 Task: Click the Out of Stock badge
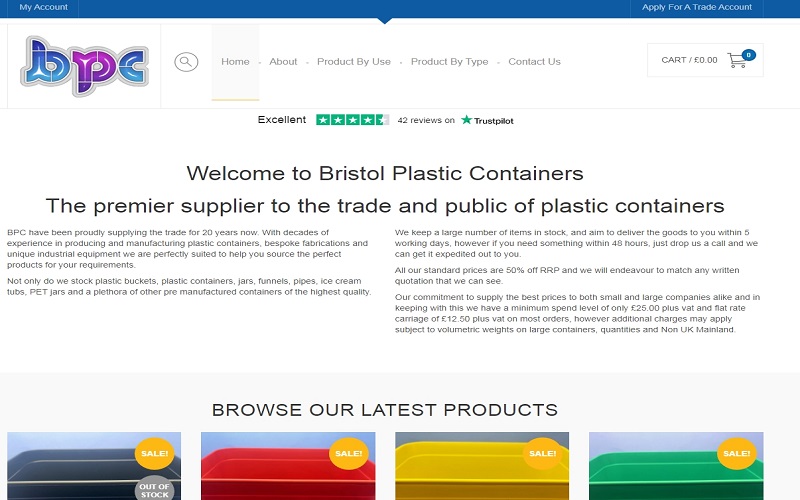pos(155,489)
